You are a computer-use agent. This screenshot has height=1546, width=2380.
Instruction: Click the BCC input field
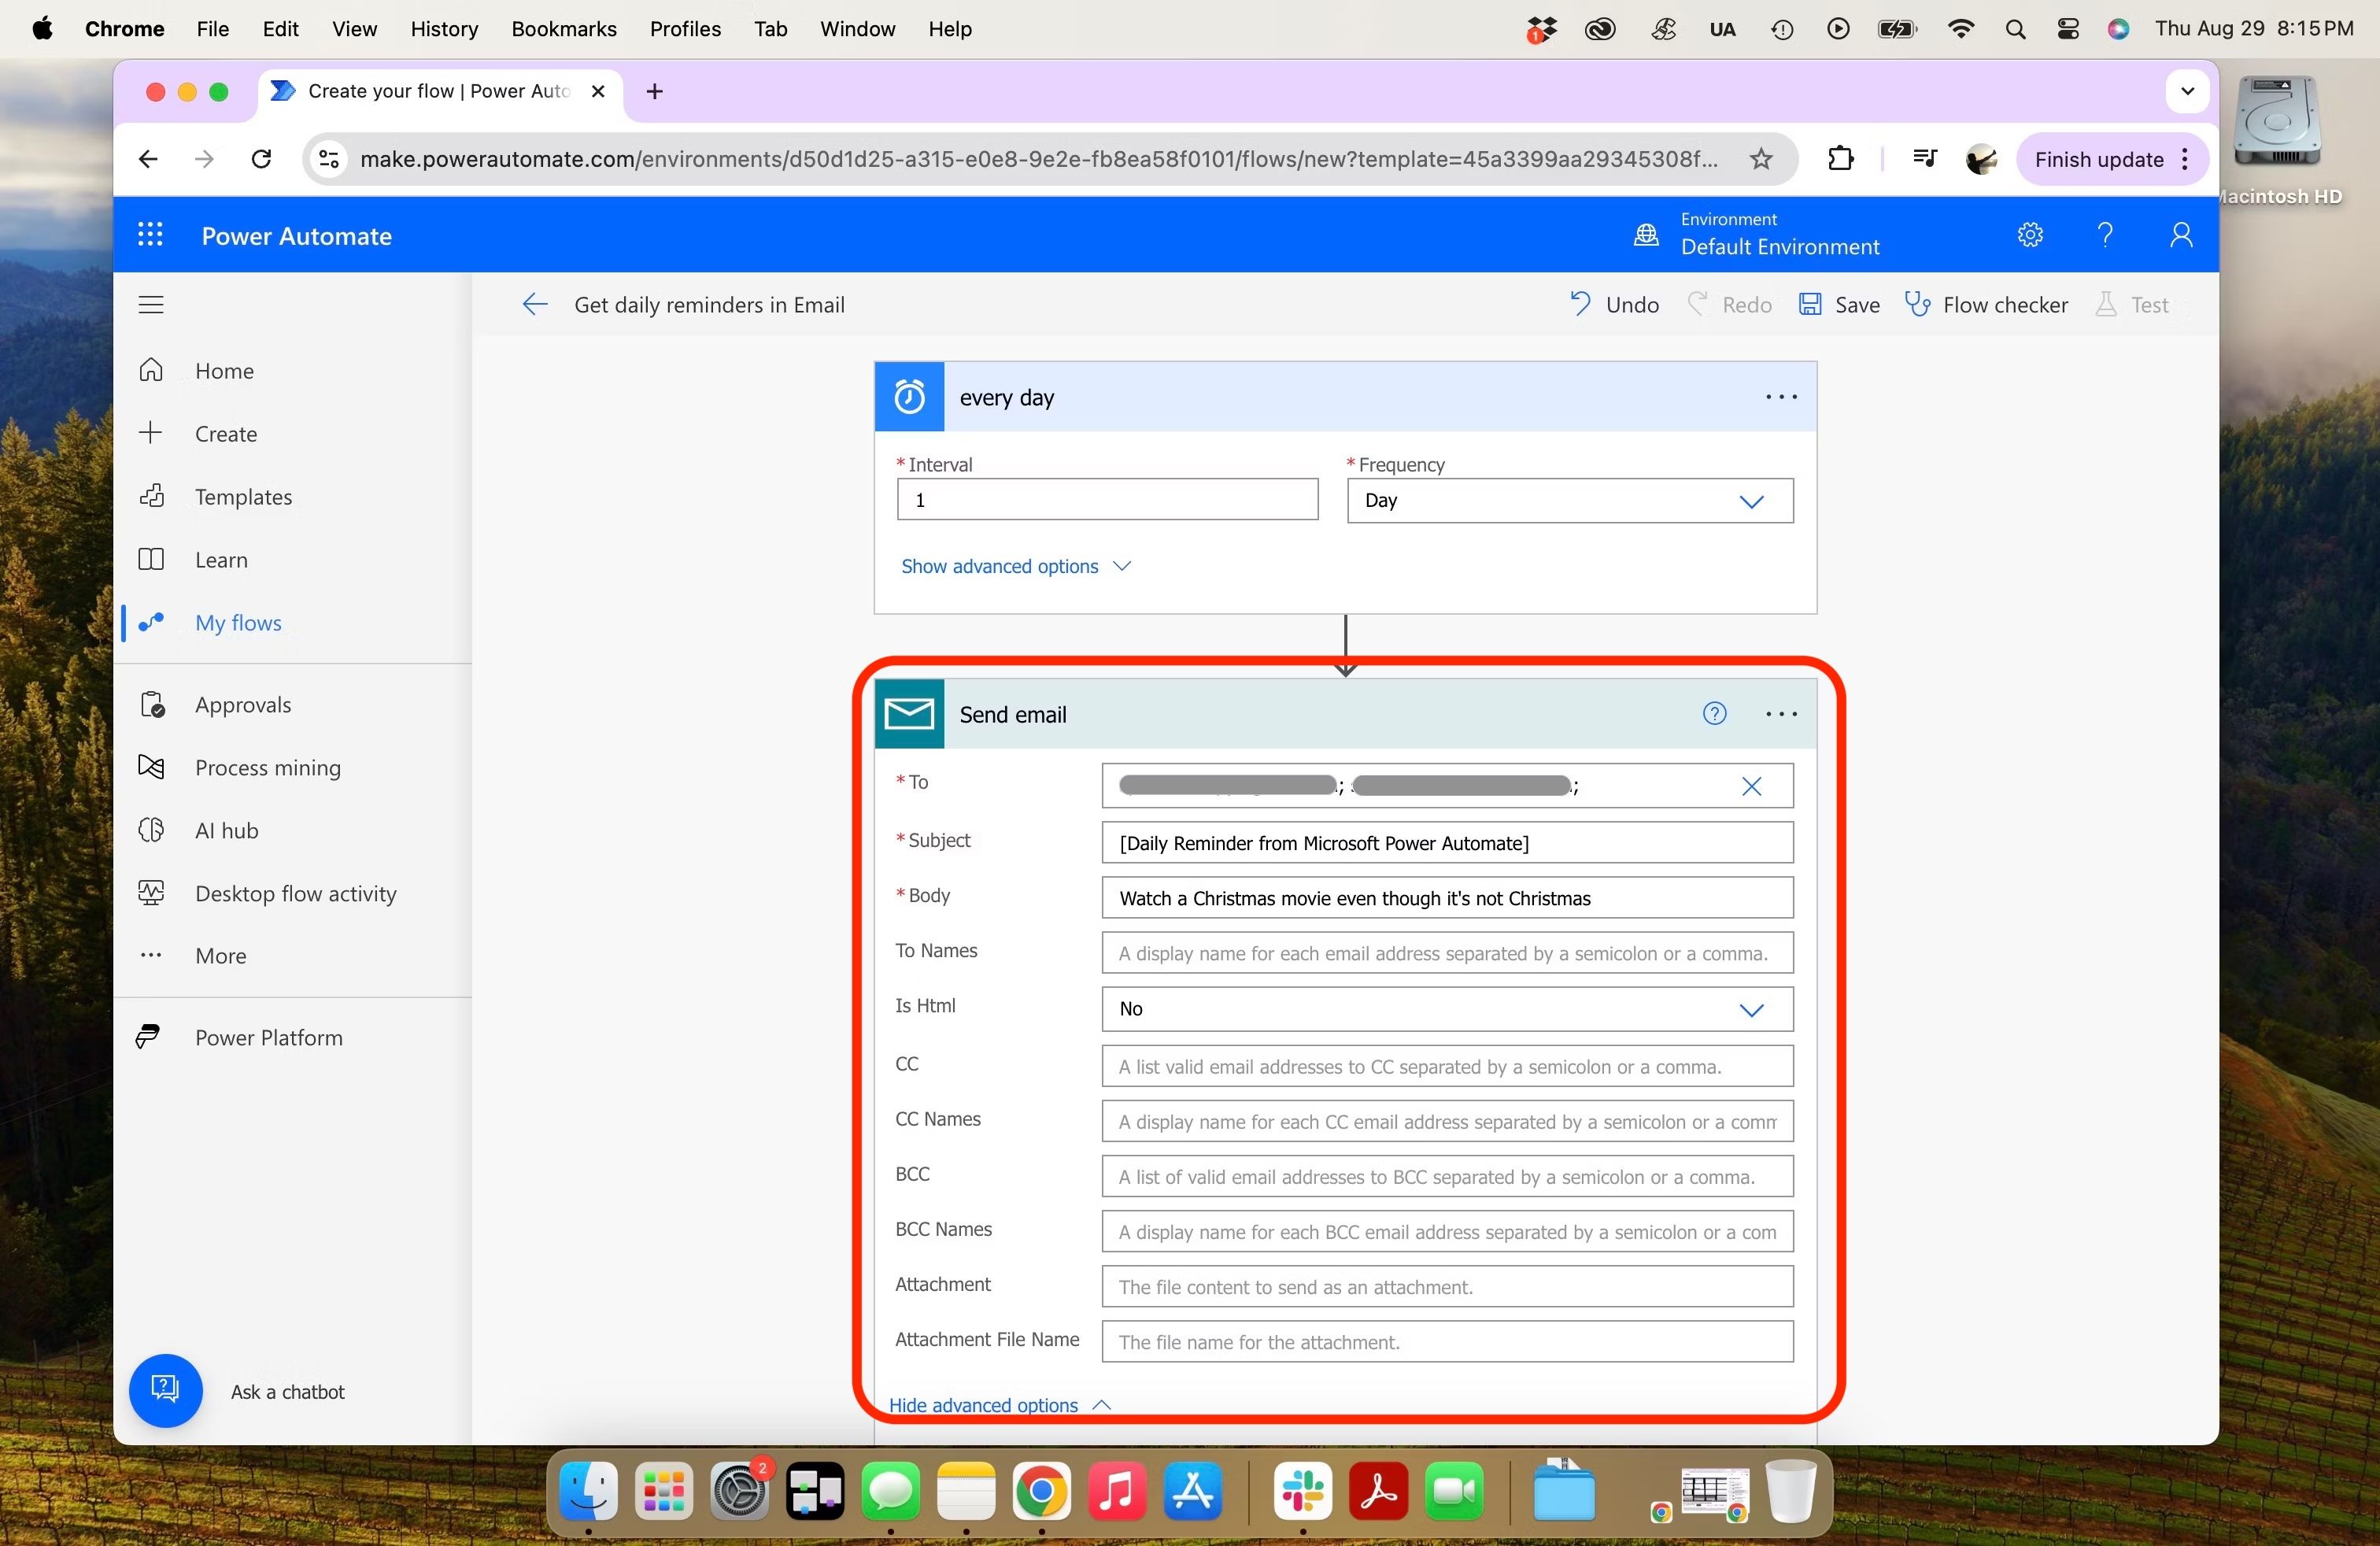coord(1447,1177)
